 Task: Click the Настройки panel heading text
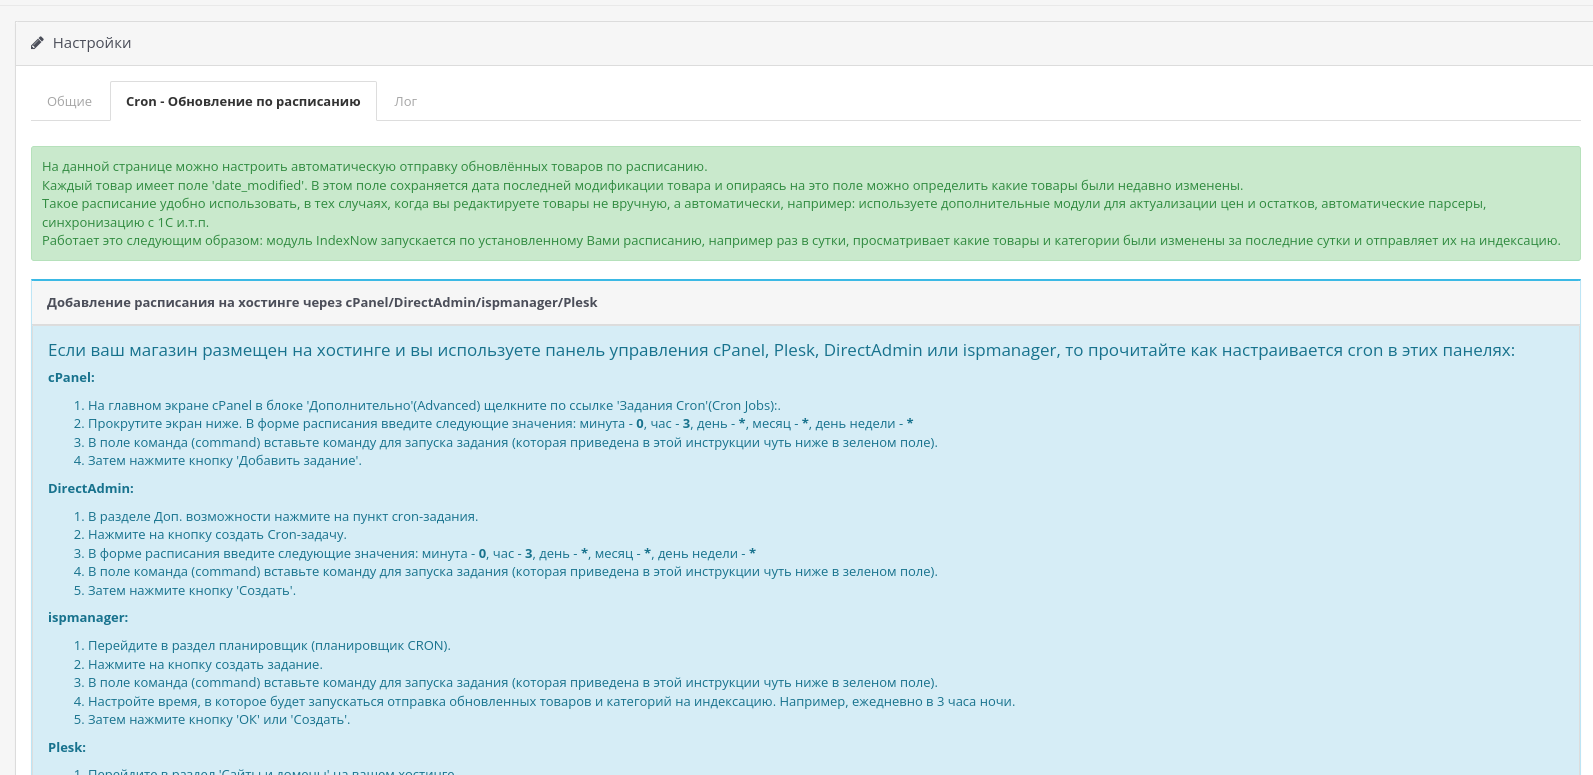pos(92,43)
